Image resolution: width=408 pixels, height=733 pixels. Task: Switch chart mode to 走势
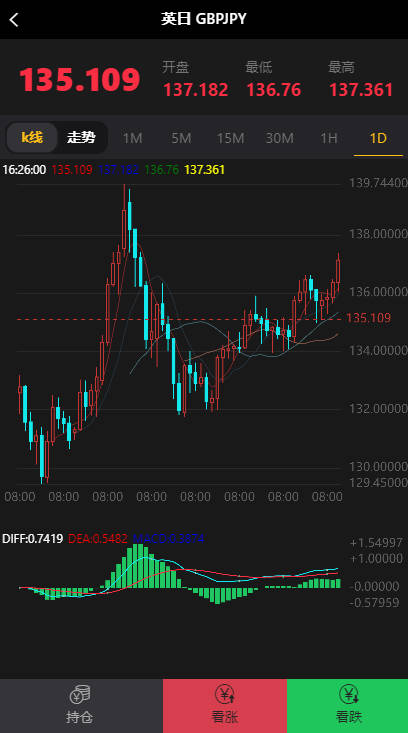[x=81, y=138]
